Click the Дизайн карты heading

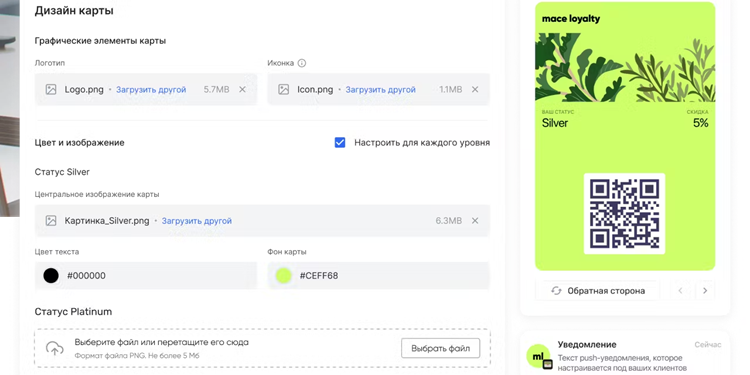74,11
